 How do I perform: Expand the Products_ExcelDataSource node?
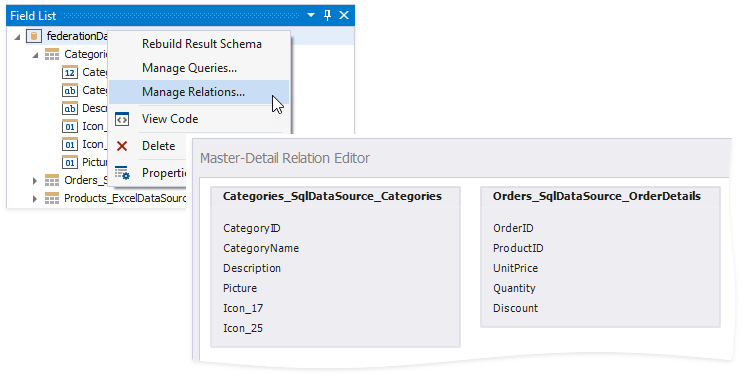[x=35, y=199]
